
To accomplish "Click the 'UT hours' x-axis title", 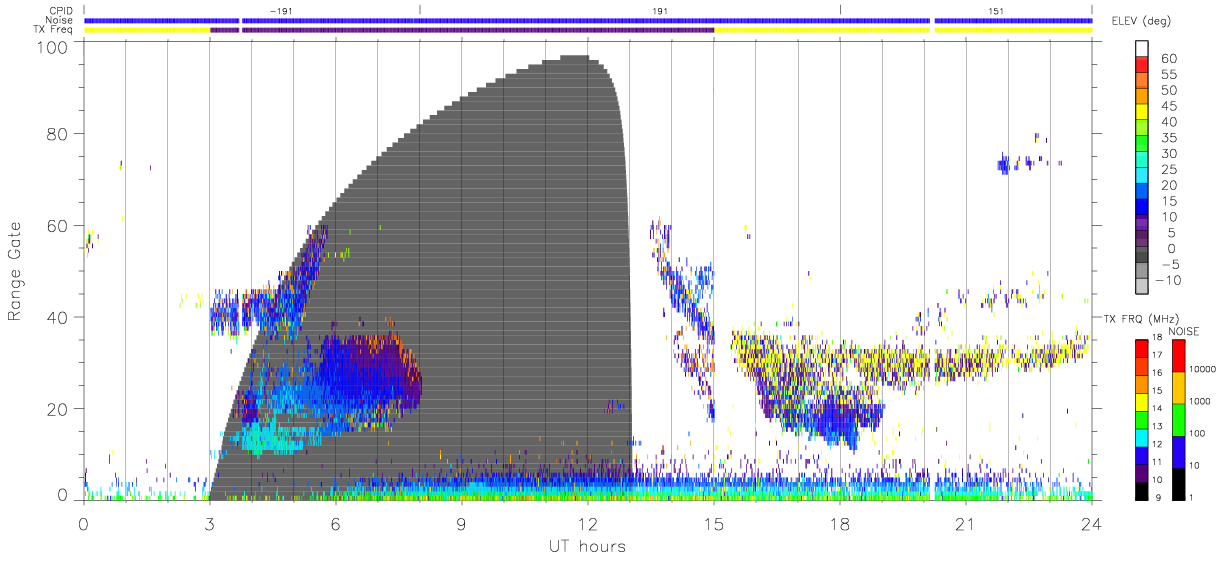I will [x=587, y=546].
